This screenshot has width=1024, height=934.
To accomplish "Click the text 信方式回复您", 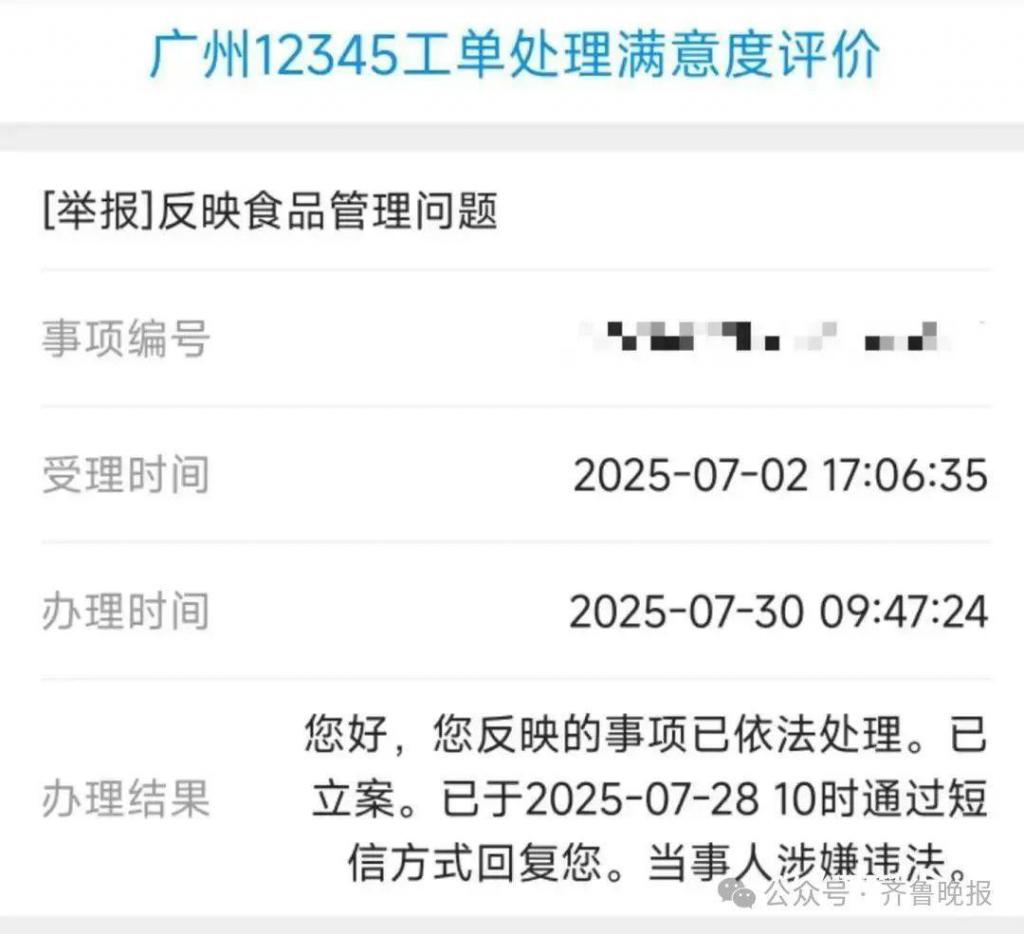I will pos(475,863).
